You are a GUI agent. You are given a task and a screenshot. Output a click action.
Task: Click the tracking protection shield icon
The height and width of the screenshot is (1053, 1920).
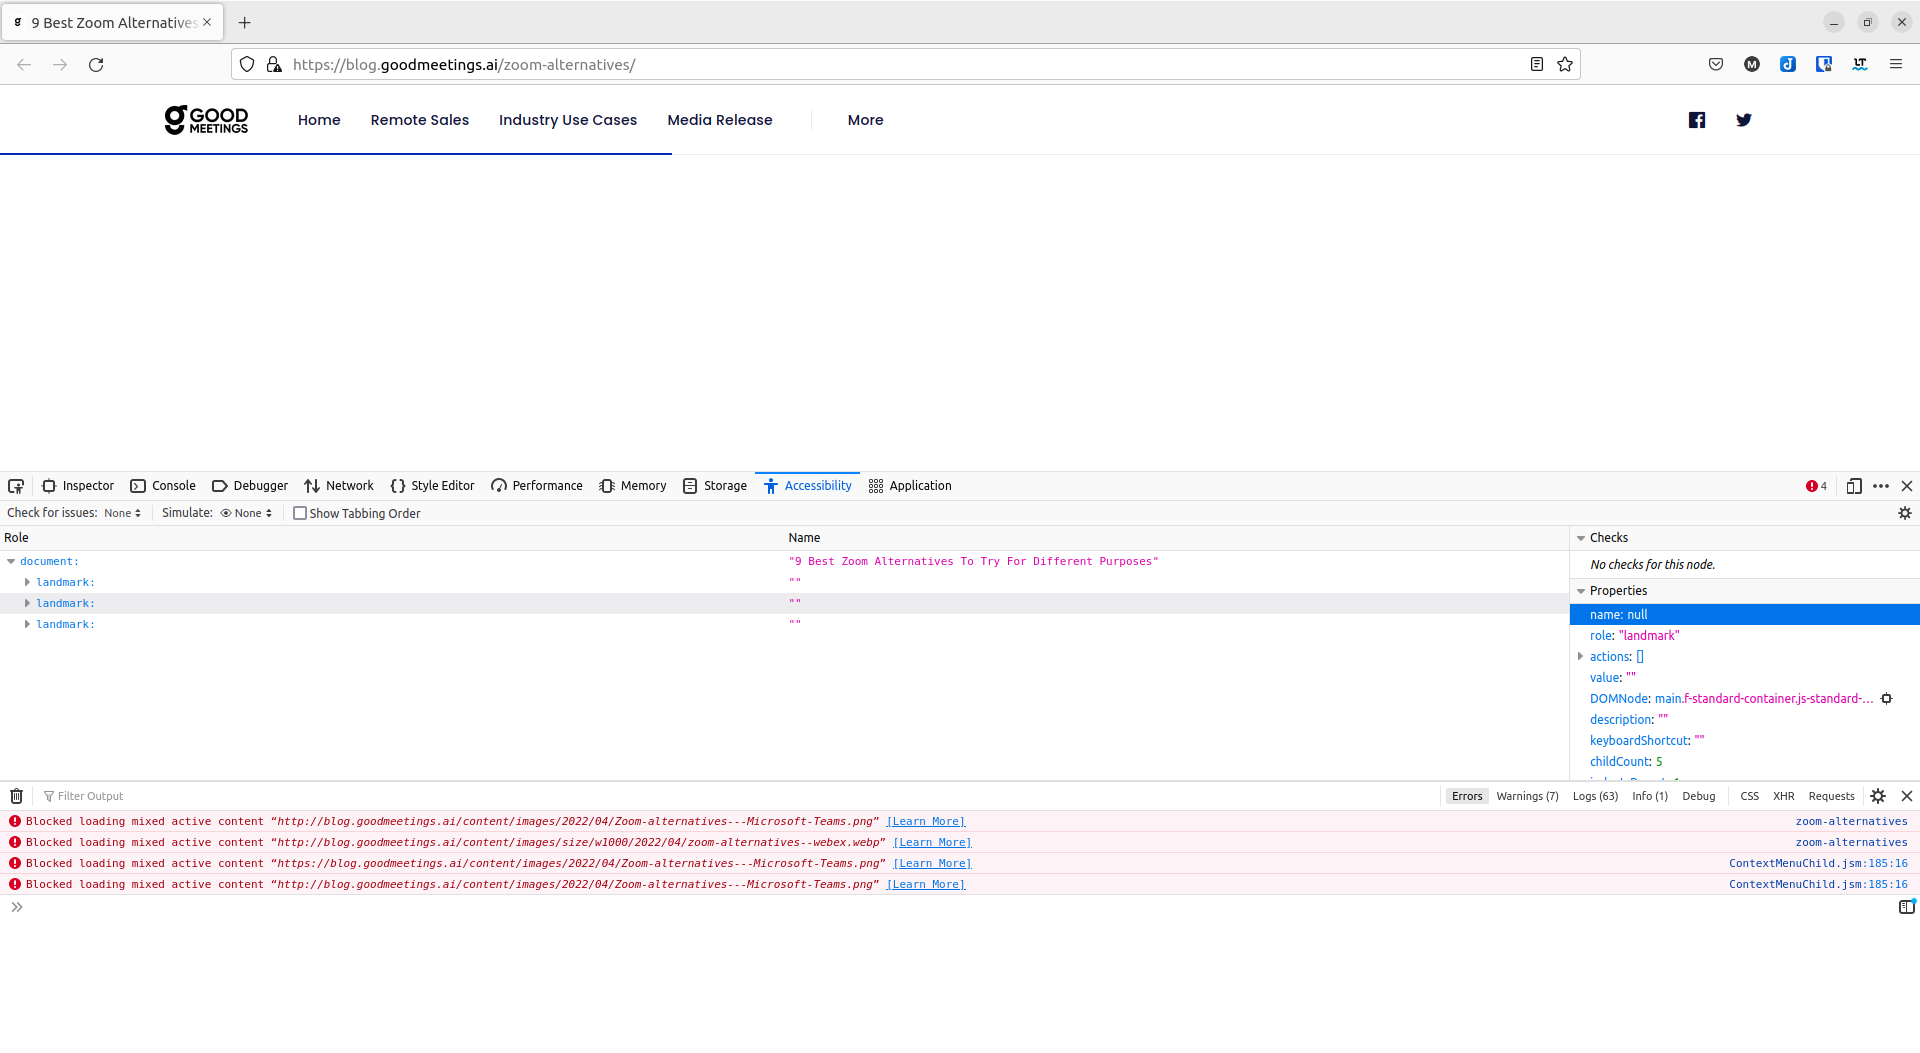(x=247, y=65)
